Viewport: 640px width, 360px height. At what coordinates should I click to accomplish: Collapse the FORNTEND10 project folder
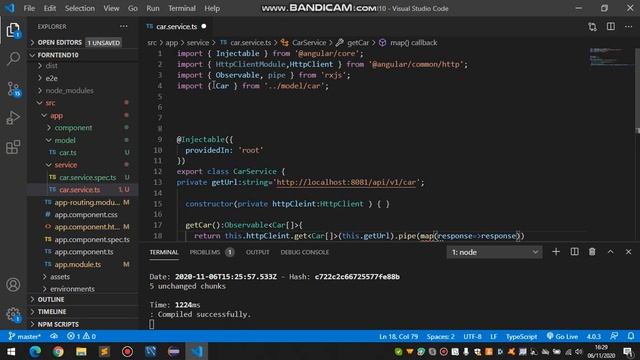(x=58, y=55)
